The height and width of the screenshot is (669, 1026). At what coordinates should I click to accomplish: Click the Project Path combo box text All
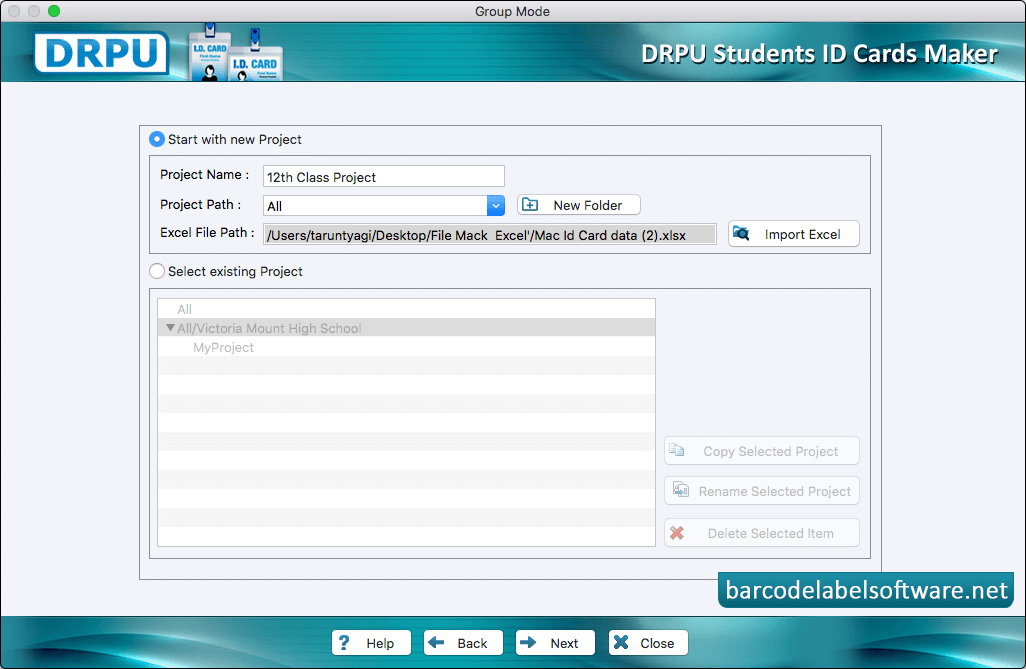275,206
